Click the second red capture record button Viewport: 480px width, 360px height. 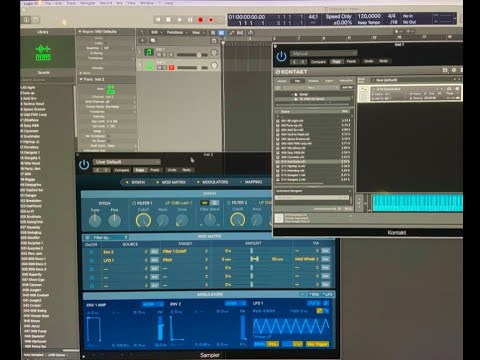tap(211, 20)
